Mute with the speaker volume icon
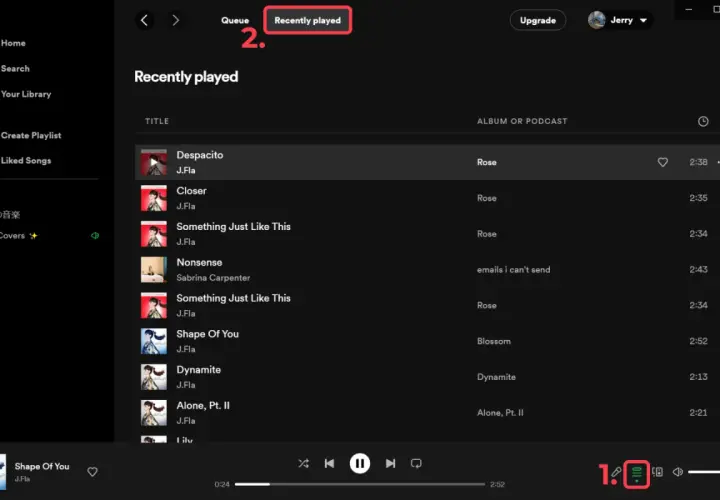720x500 pixels. point(678,472)
